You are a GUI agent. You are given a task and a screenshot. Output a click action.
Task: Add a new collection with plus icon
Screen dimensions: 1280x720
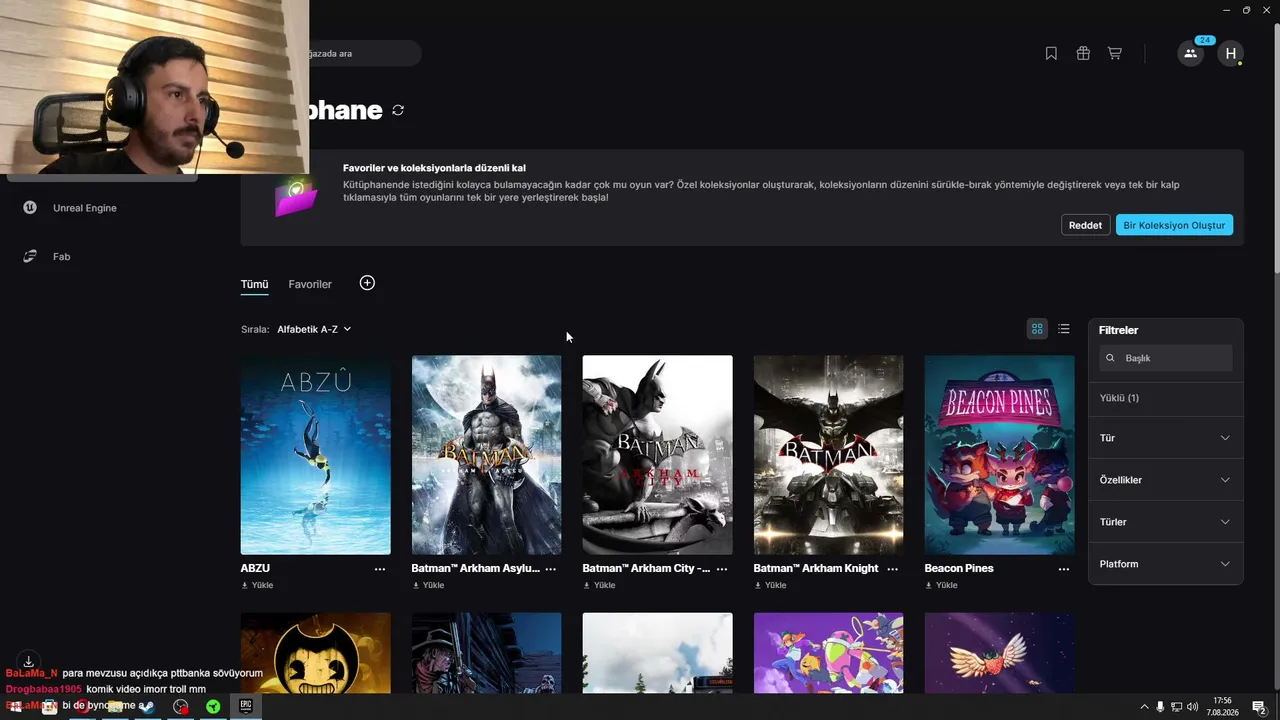(367, 283)
